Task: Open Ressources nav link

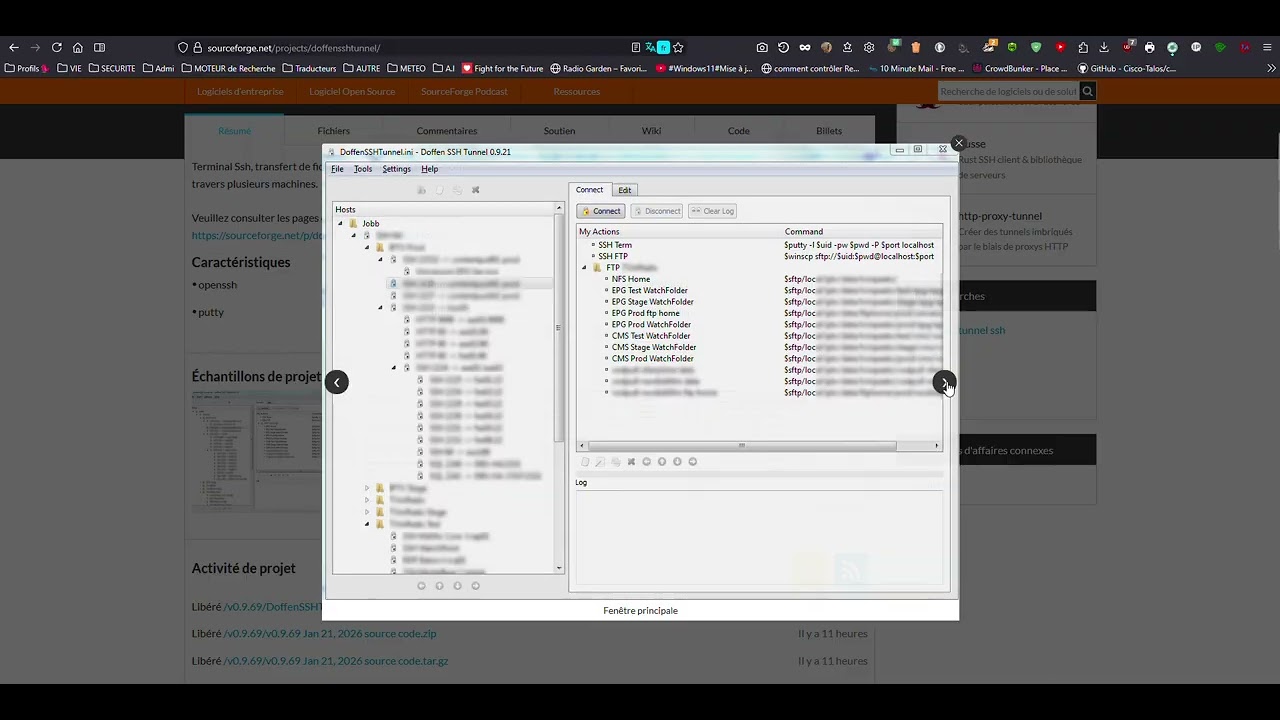Action: tap(577, 91)
